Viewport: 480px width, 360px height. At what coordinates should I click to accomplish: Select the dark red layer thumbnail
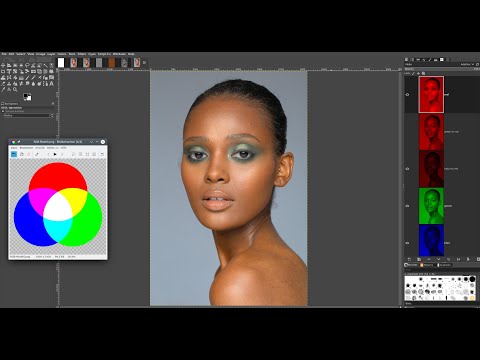431,169
